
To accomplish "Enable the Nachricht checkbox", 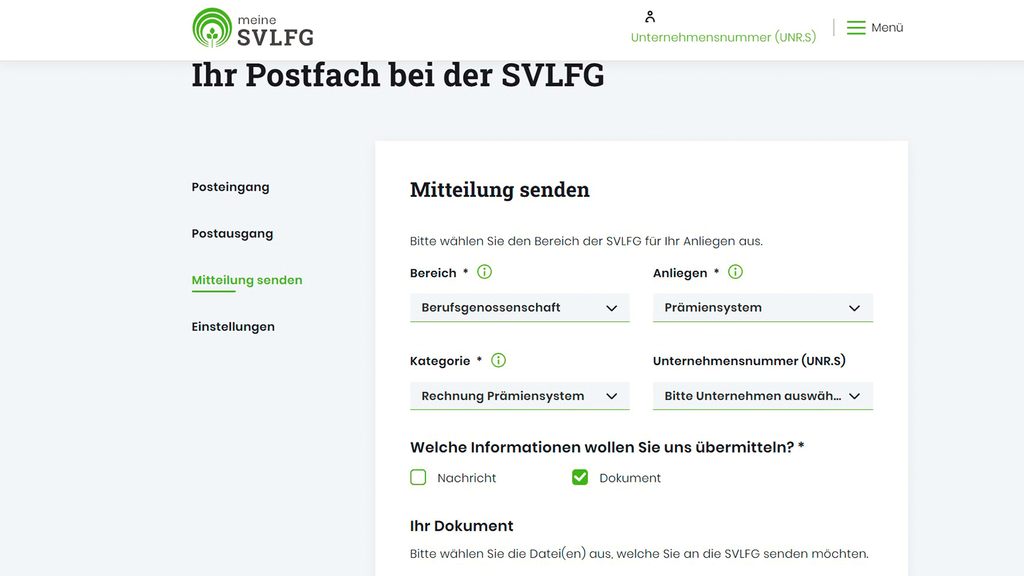I will [418, 477].
